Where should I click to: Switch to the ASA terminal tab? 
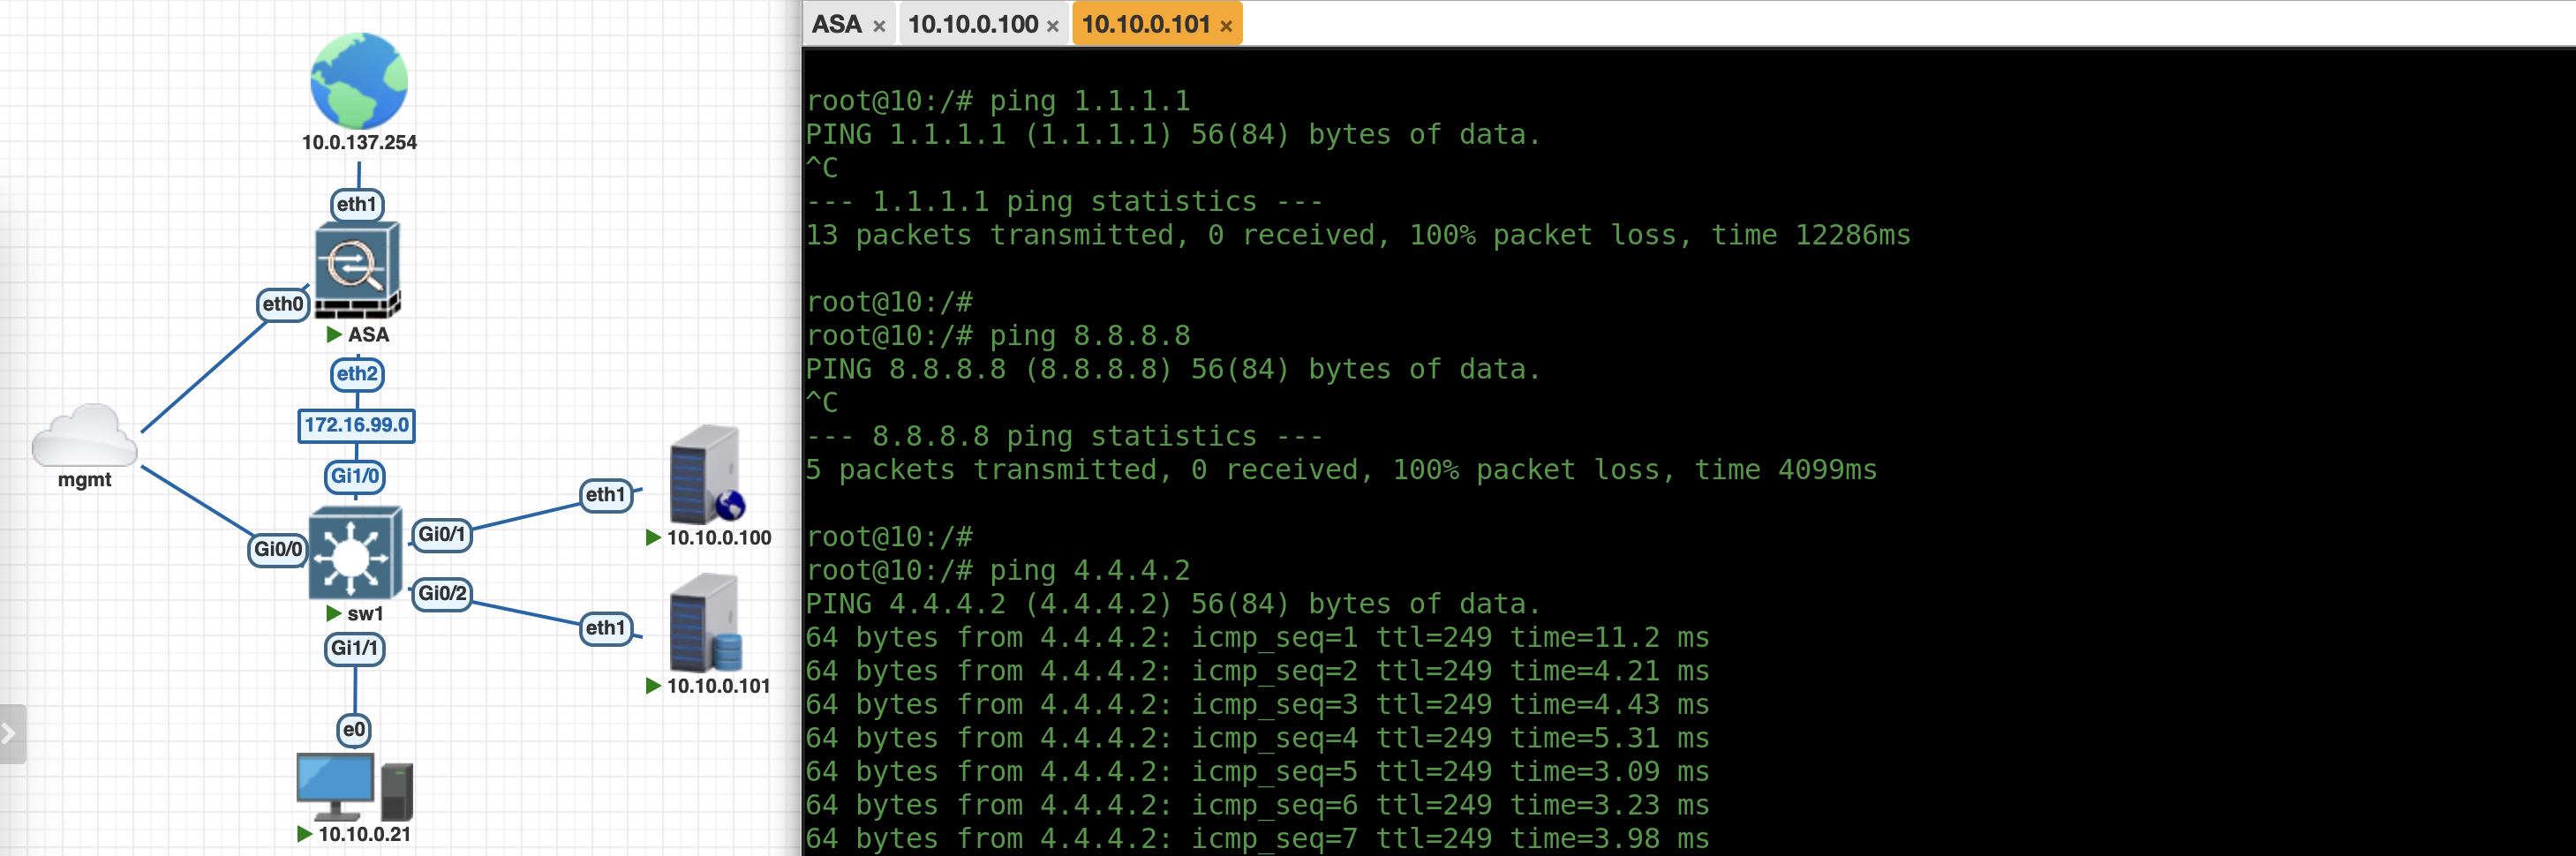pyautogui.click(x=836, y=24)
